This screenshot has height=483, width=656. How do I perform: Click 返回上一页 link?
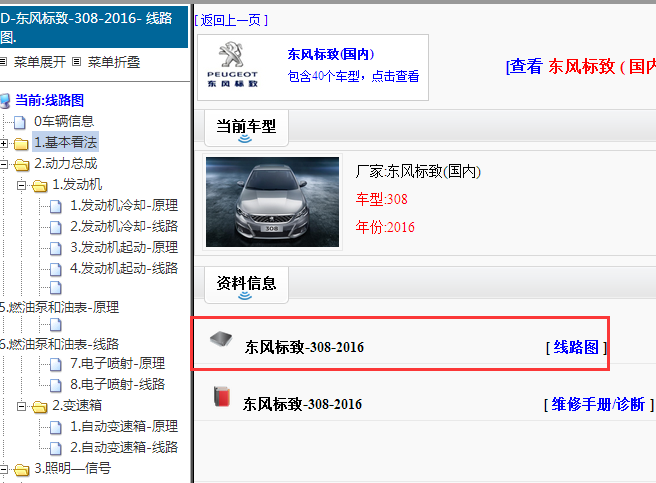(231, 20)
